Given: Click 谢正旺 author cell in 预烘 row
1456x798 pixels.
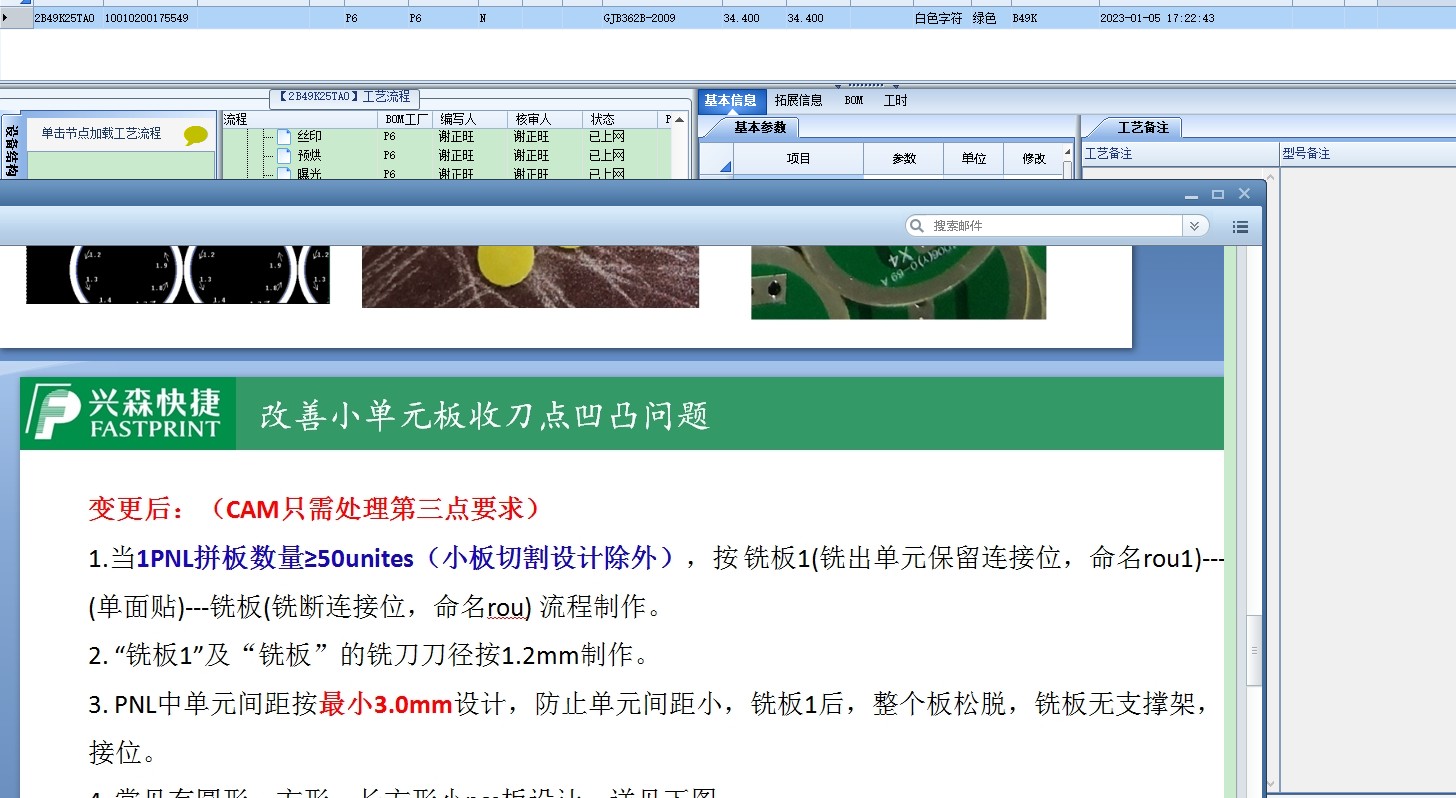Looking at the screenshot, I should click(x=458, y=155).
